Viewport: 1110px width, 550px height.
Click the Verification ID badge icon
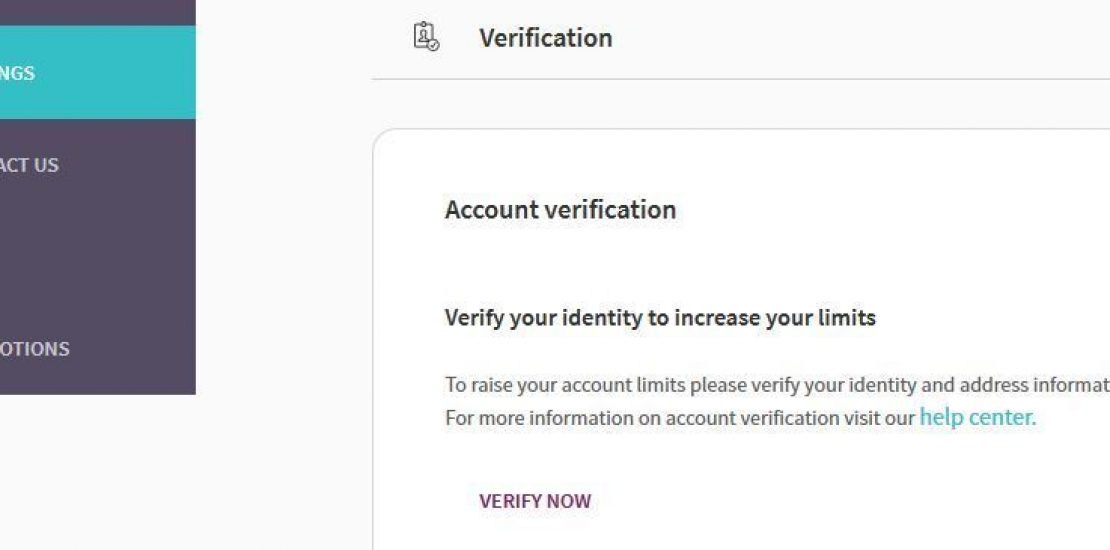tap(426, 37)
